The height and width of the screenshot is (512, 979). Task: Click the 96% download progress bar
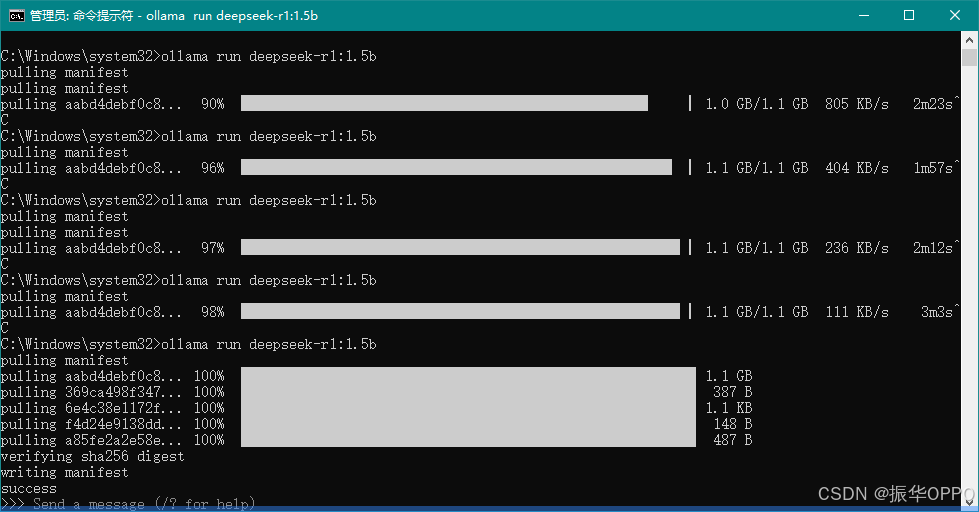tap(456, 167)
